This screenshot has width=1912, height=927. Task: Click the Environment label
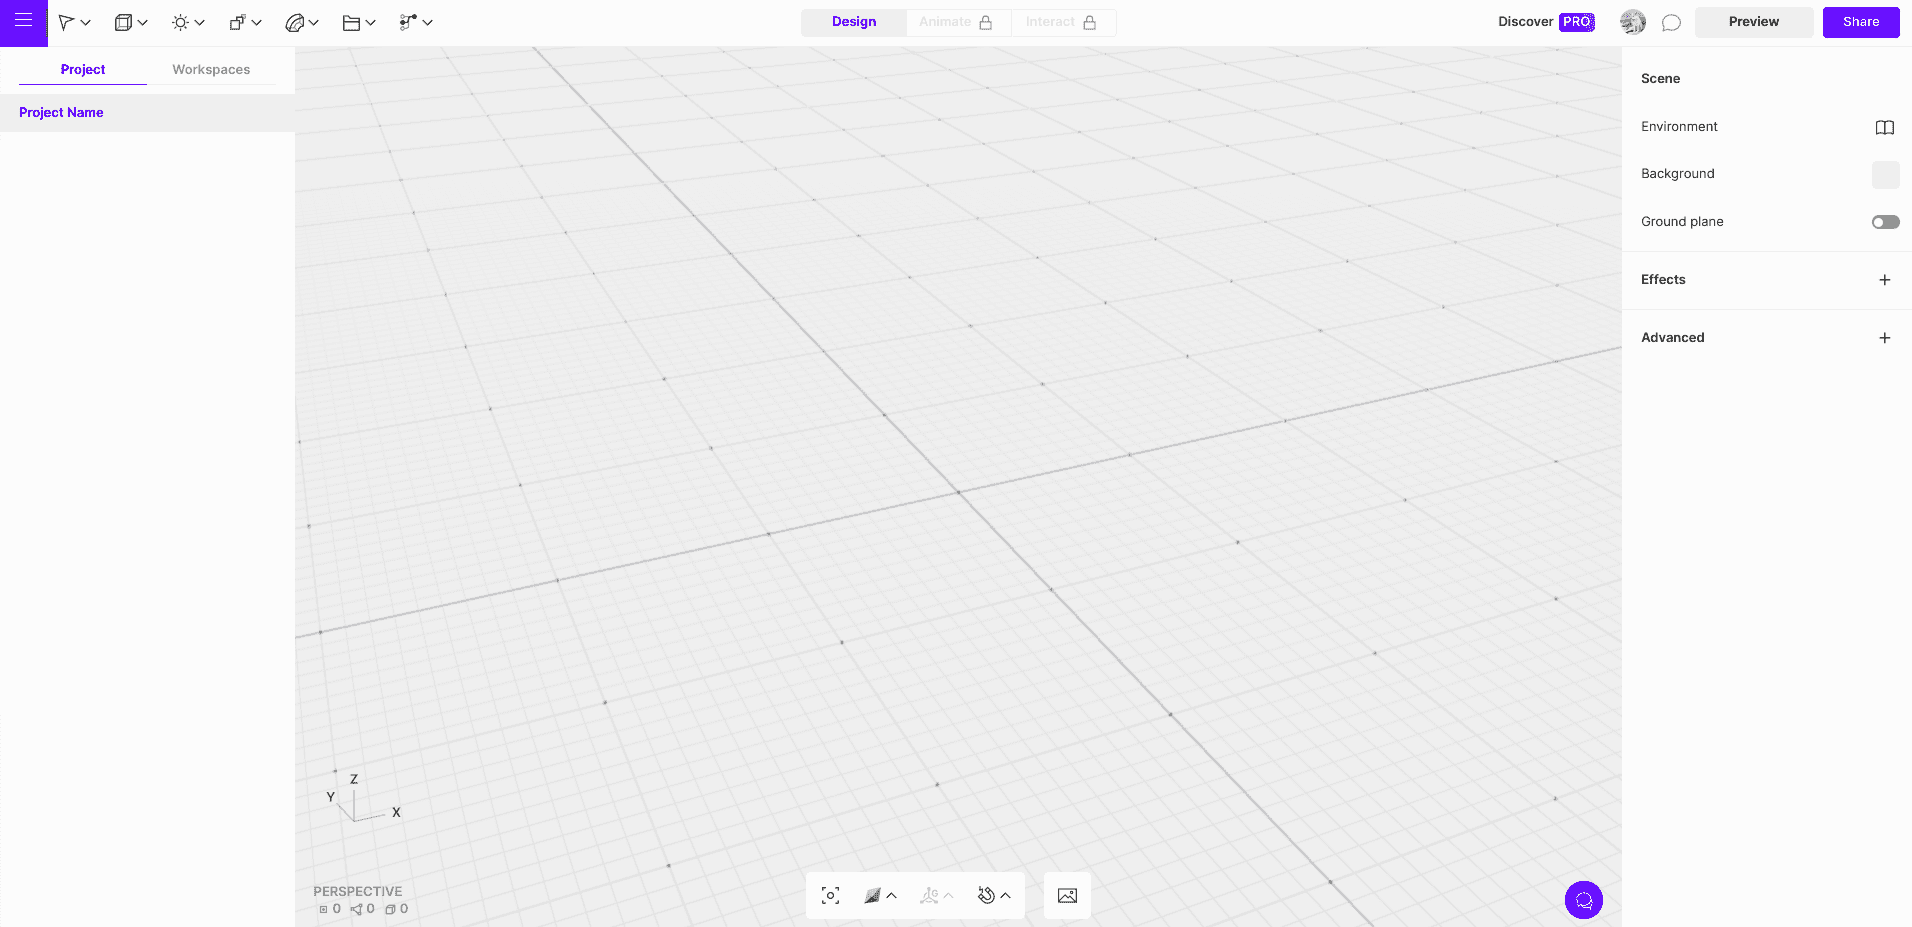click(1679, 127)
